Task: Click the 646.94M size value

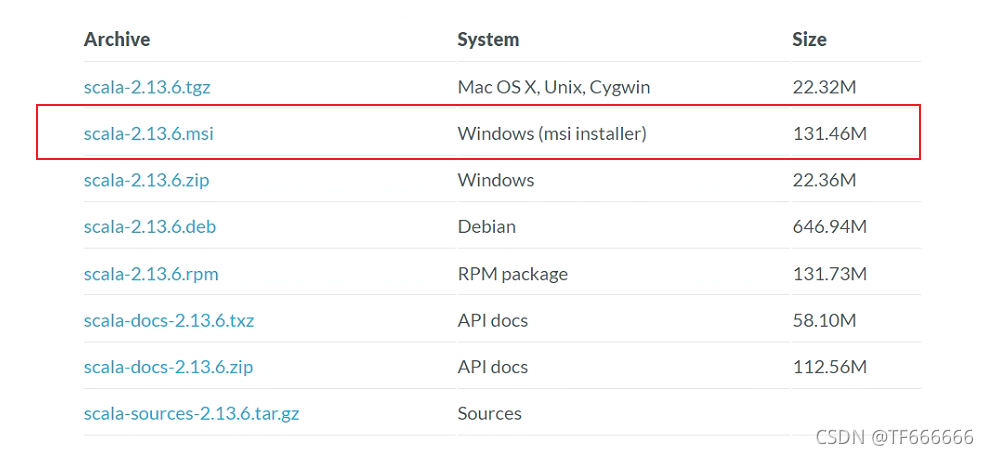Action: point(829,227)
